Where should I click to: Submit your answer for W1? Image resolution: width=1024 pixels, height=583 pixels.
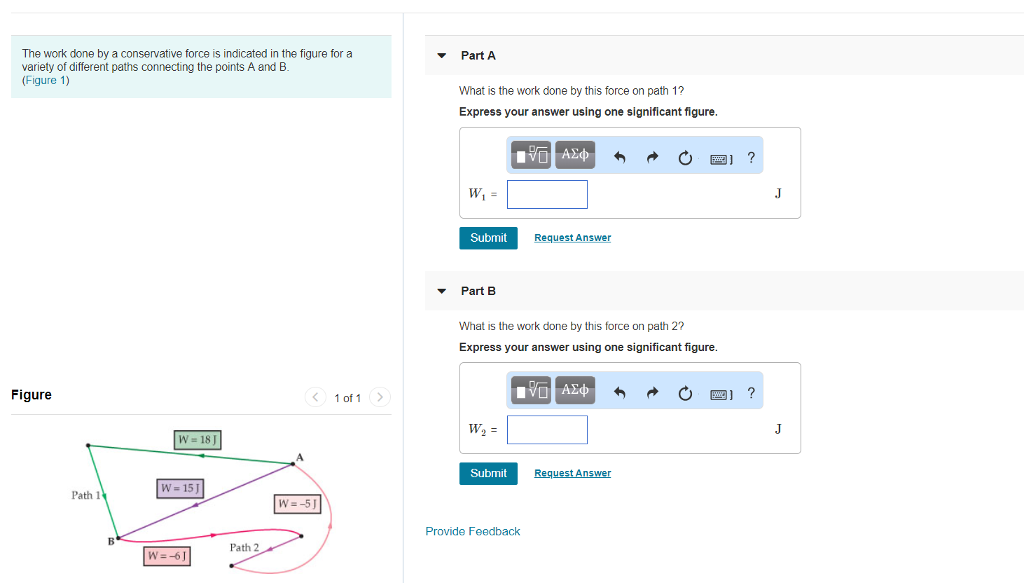pyautogui.click(x=488, y=238)
